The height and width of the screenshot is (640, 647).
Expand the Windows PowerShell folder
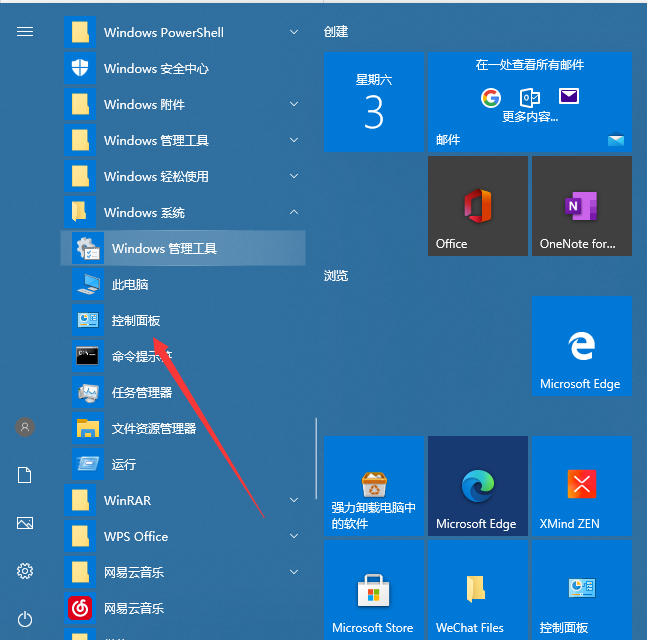(x=294, y=32)
